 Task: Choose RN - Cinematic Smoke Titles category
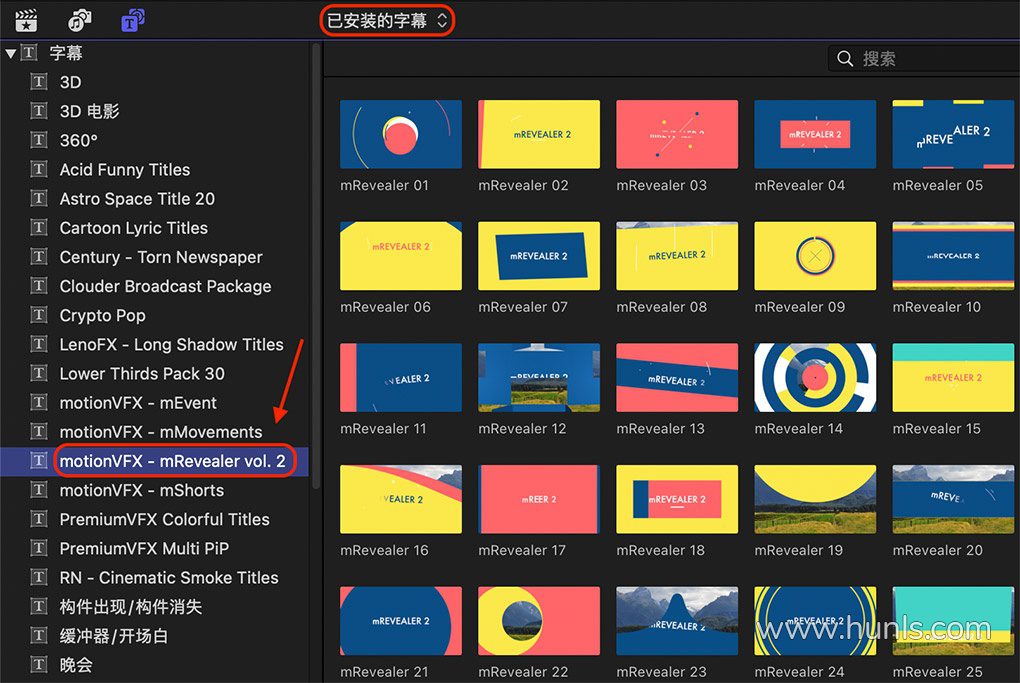pos(169,578)
